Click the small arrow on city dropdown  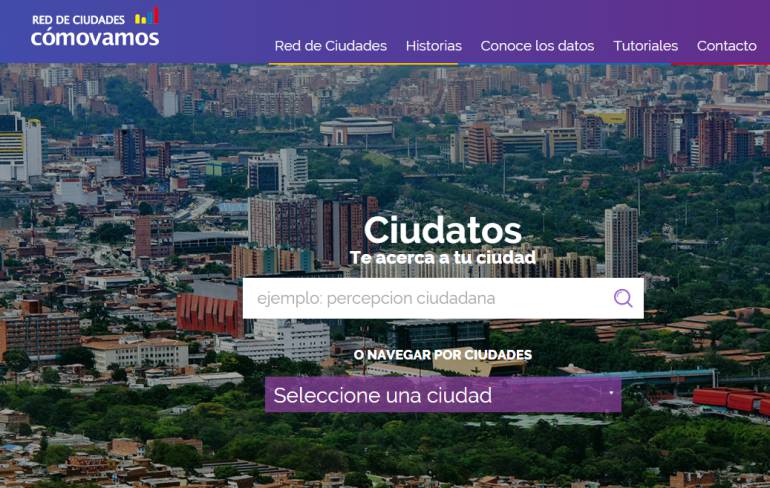pos(611,393)
